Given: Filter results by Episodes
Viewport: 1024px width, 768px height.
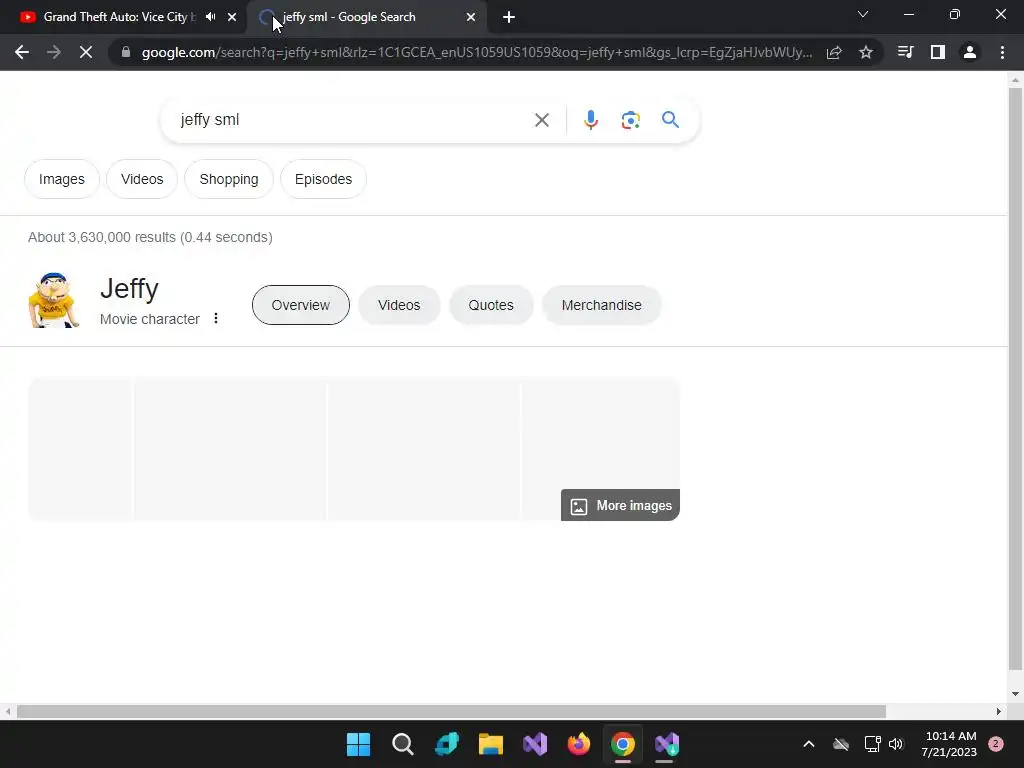Looking at the screenshot, I should (x=323, y=179).
